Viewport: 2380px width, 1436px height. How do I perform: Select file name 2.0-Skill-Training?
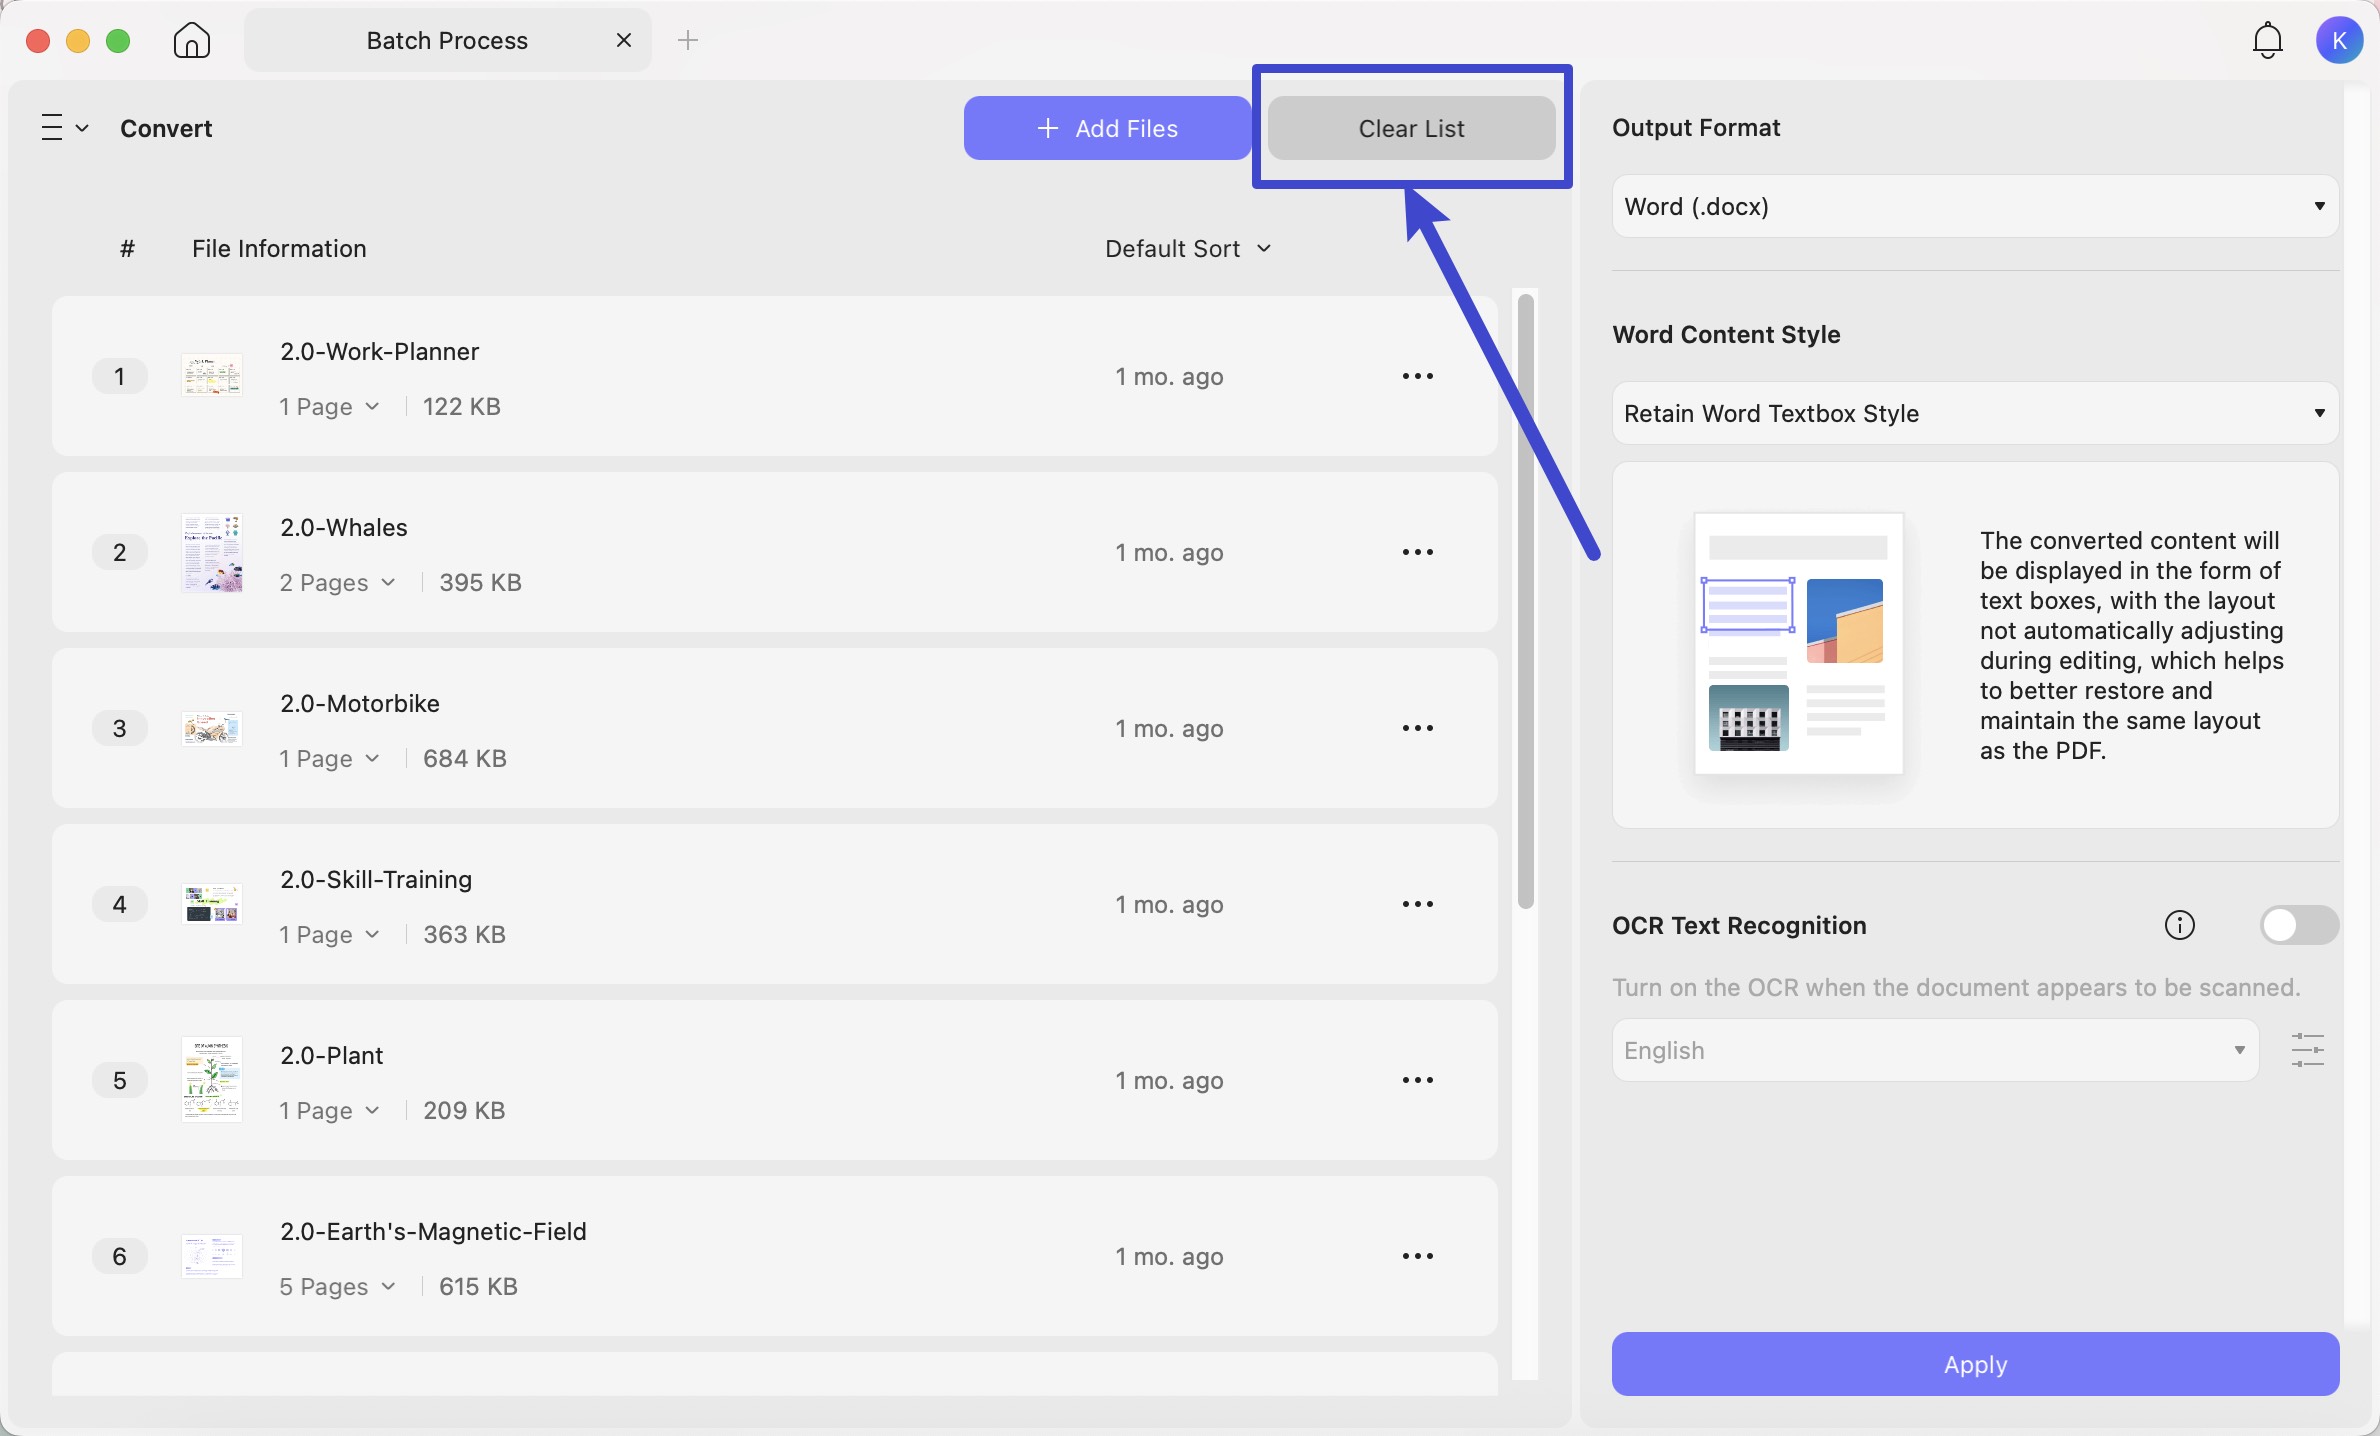pyautogui.click(x=375, y=879)
